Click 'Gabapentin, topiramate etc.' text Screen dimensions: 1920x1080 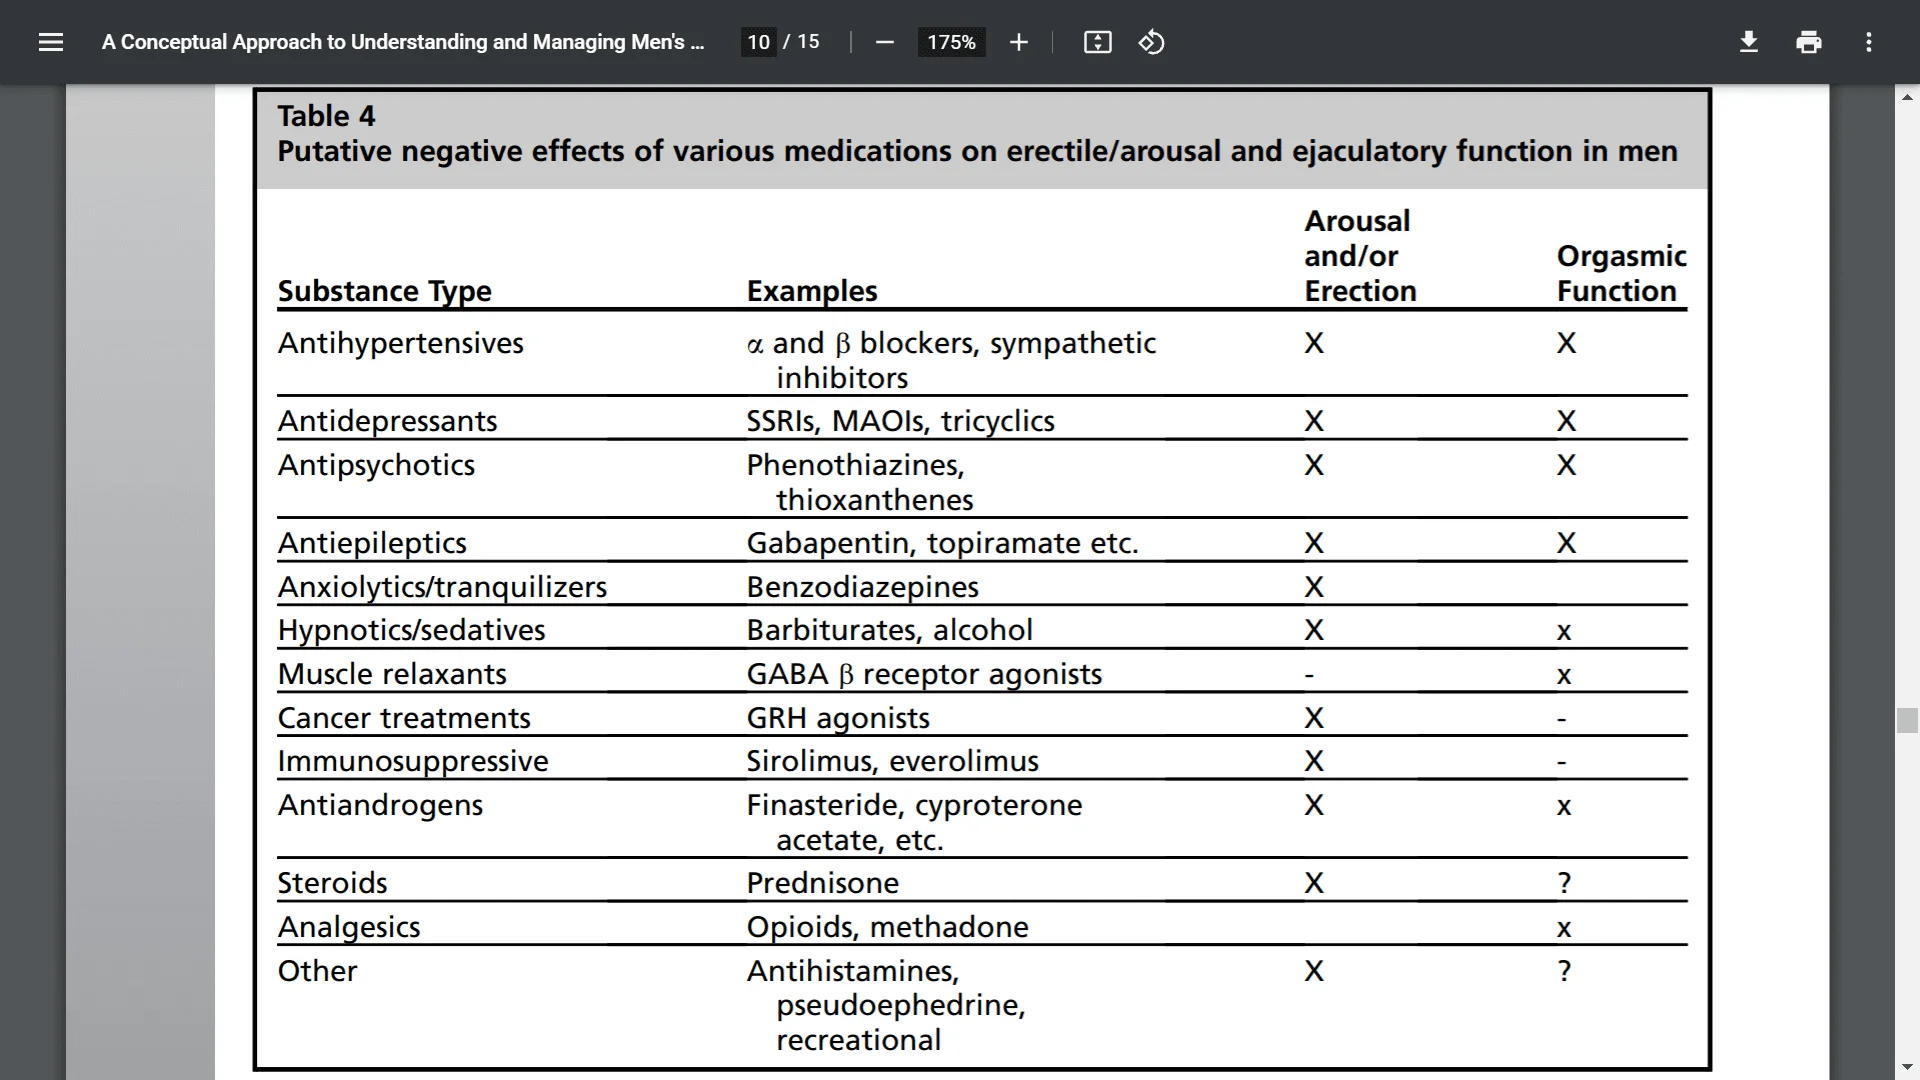[942, 543]
